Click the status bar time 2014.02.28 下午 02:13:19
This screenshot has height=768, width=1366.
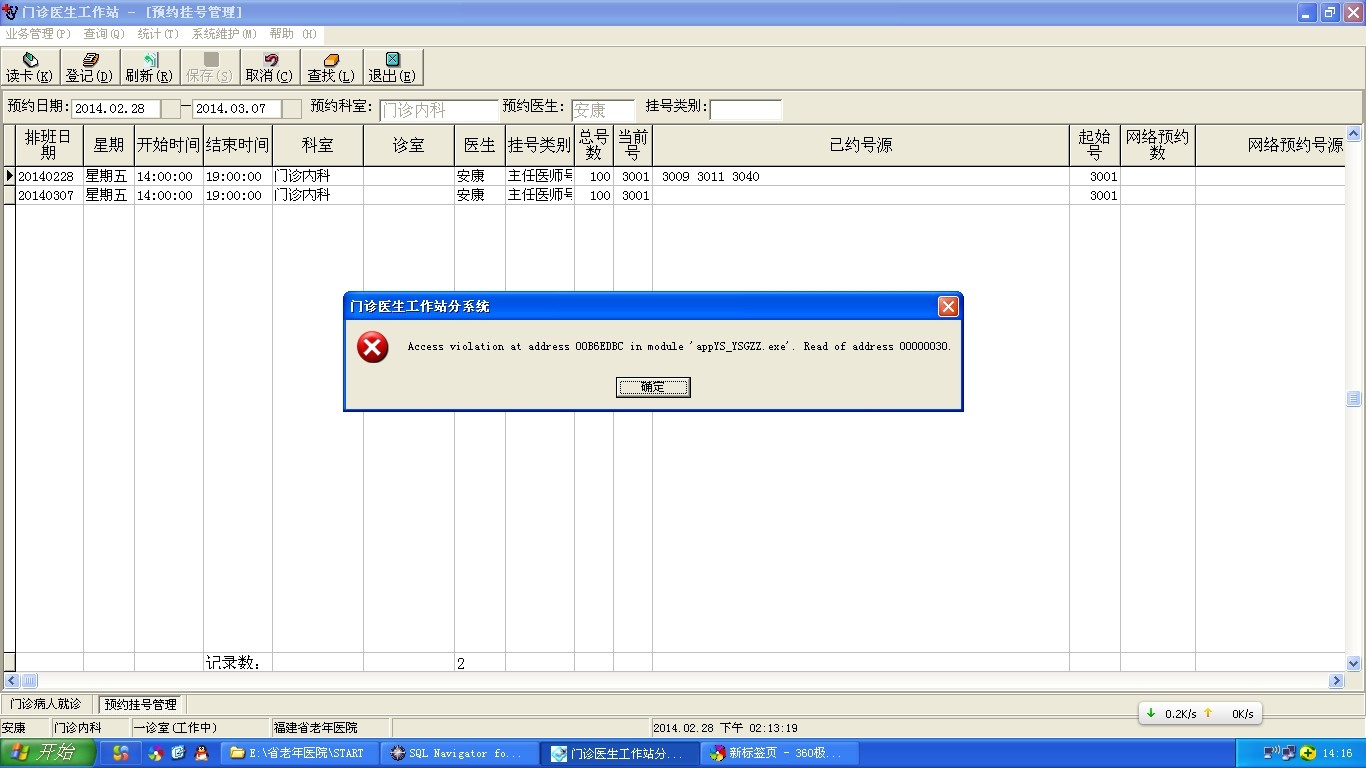tap(725, 728)
